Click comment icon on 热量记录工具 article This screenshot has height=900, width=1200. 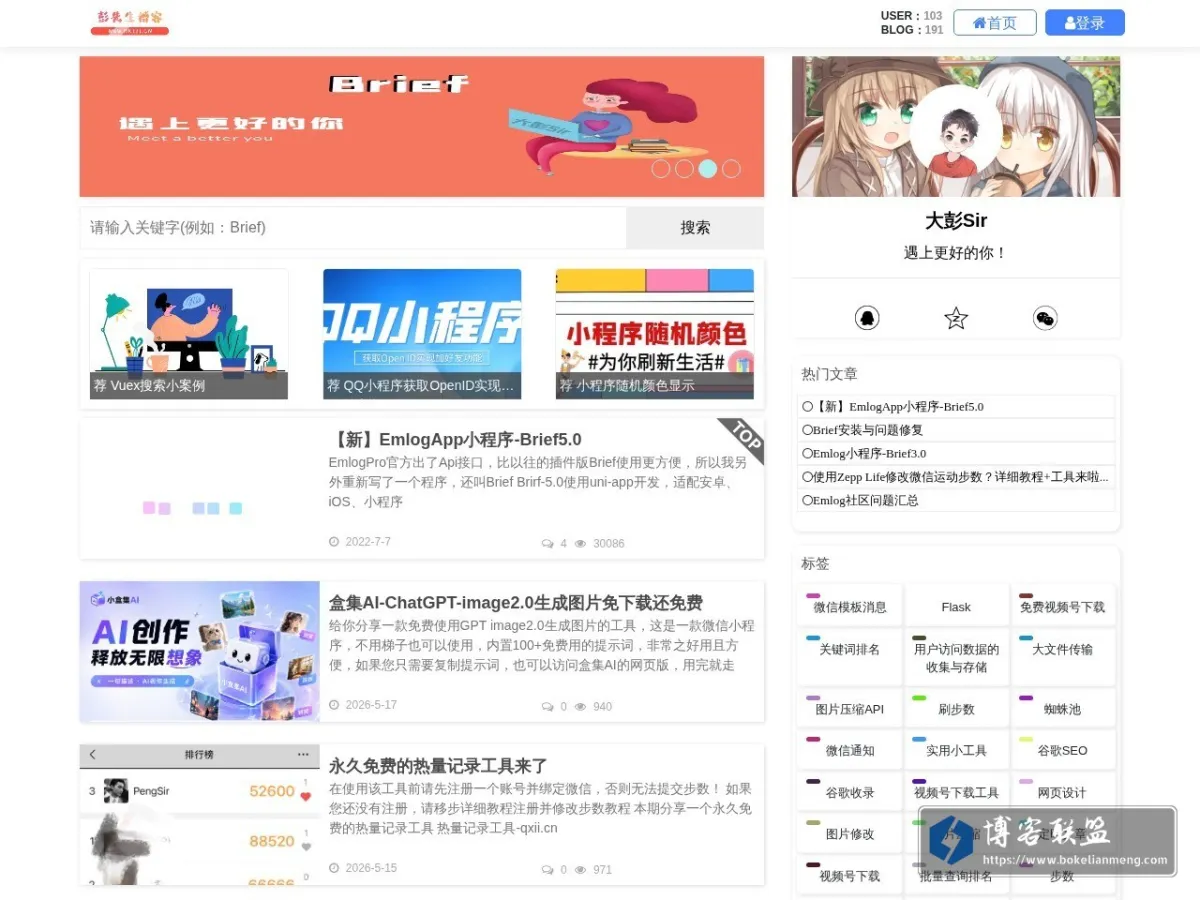[547, 870]
